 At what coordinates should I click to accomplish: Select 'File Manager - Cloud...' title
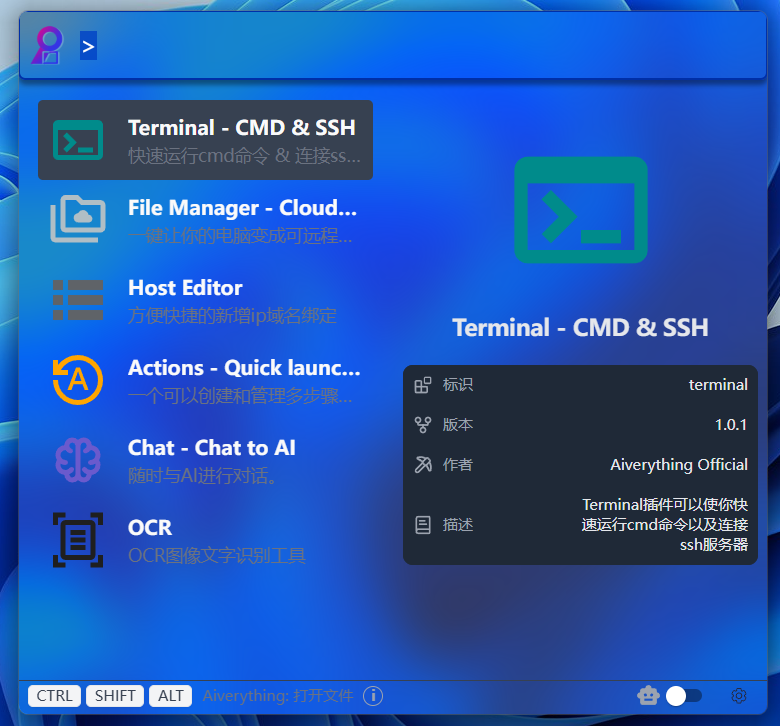tap(242, 208)
